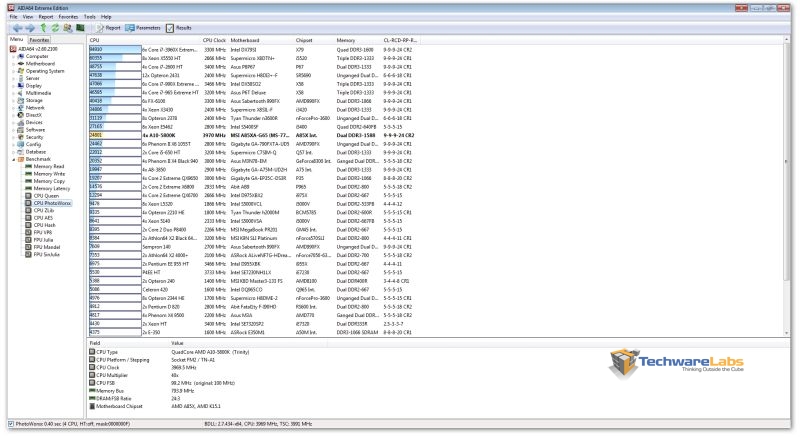Select the 12x Opteron 2431 row
This screenshot has height=437, width=800.
pos(252,75)
